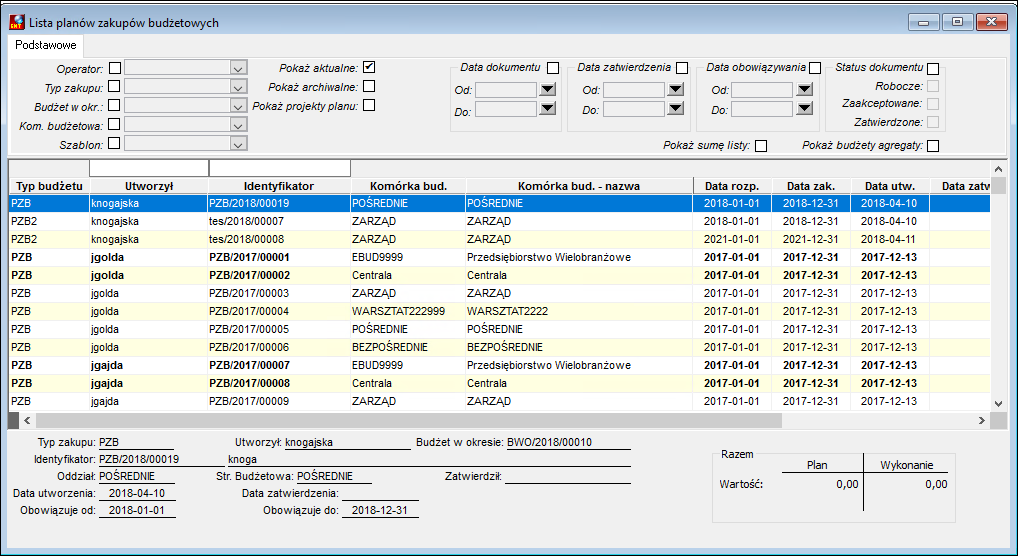Tick the Status dokumentu checkbox
The image size is (1018, 556).
pos(933,68)
